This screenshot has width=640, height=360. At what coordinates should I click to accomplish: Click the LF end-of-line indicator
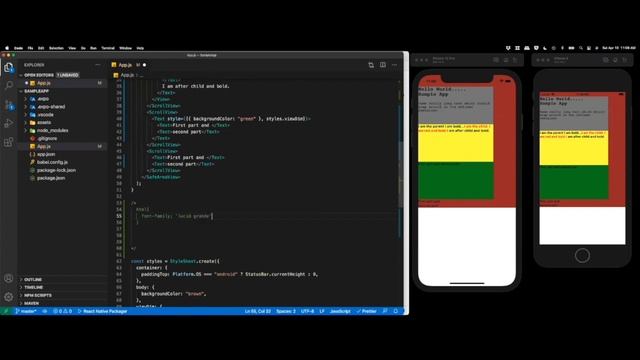pos(322,311)
